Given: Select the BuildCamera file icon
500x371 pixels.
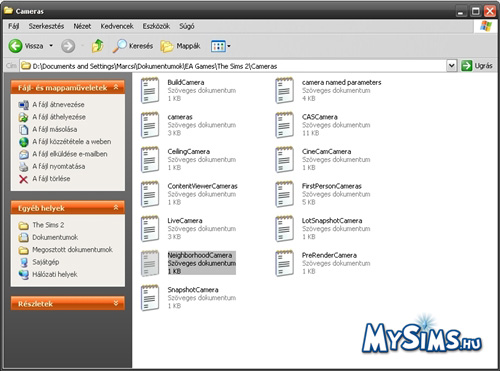Looking at the screenshot, I should pos(150,90).
